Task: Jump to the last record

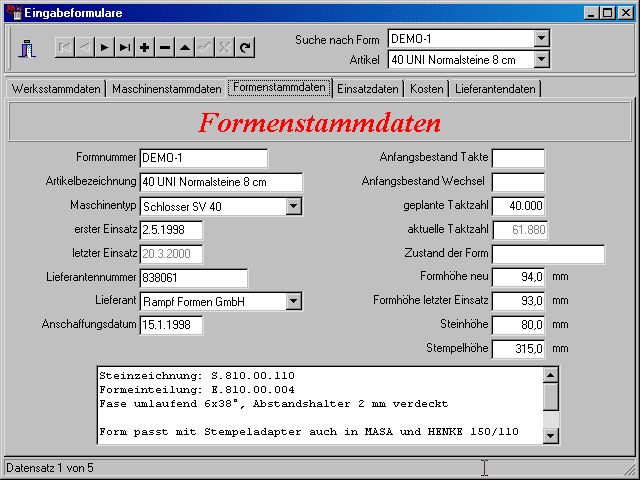Action: pyautogui.click(x=124, y=47)
